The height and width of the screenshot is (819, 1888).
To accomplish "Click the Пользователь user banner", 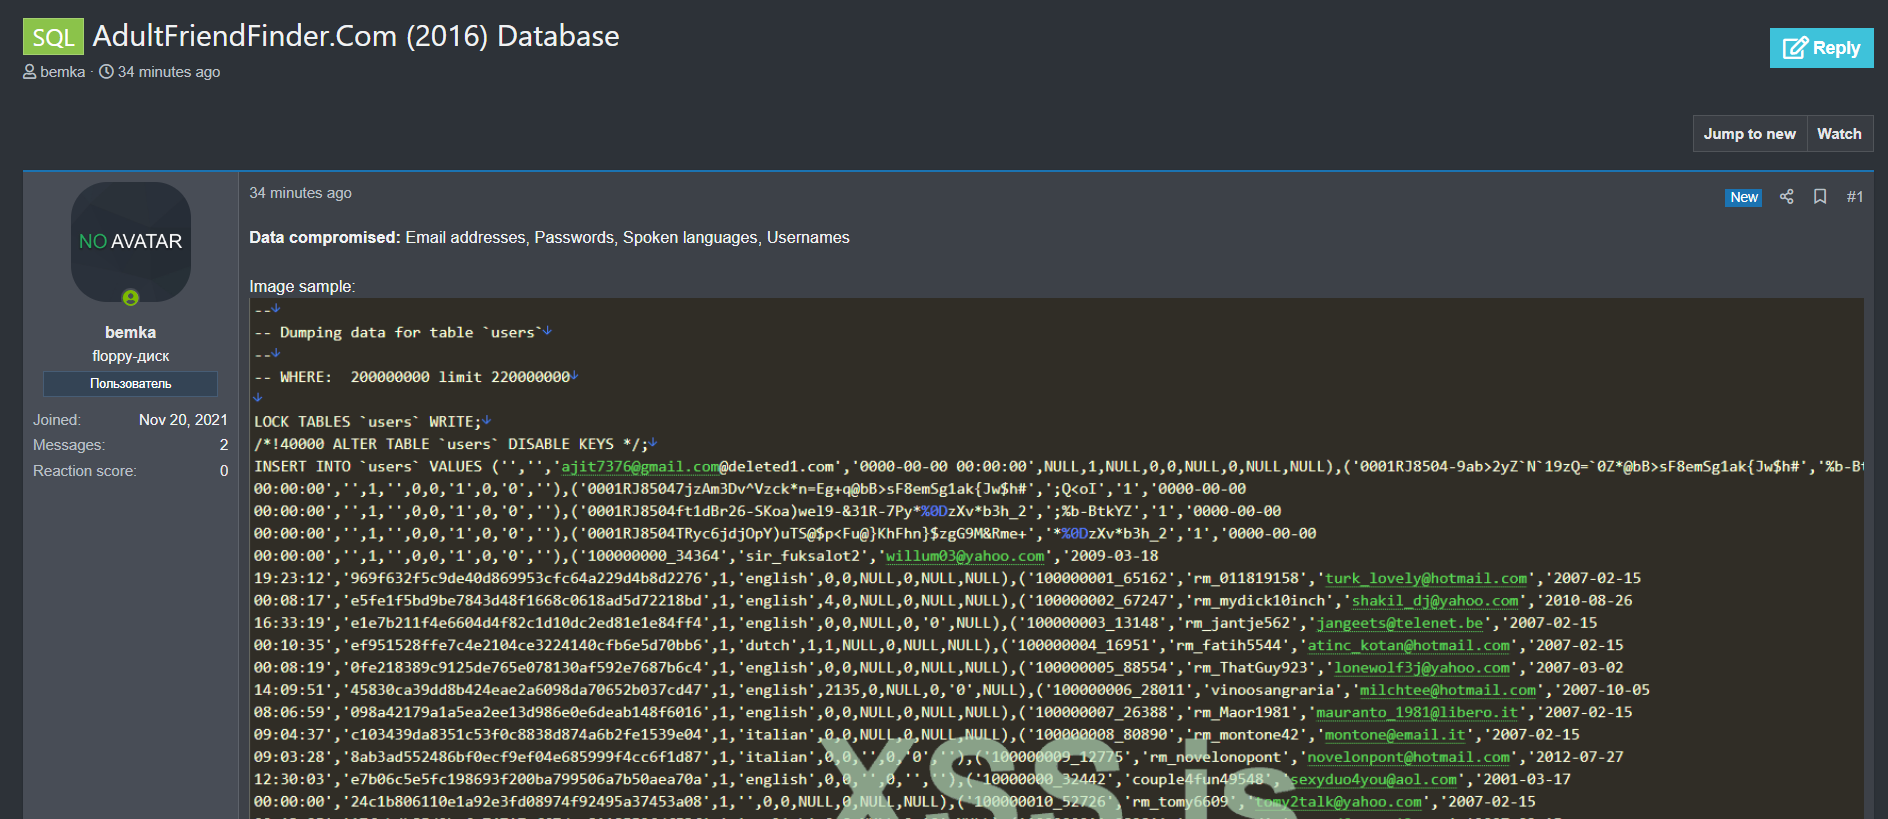I will 131,384.
